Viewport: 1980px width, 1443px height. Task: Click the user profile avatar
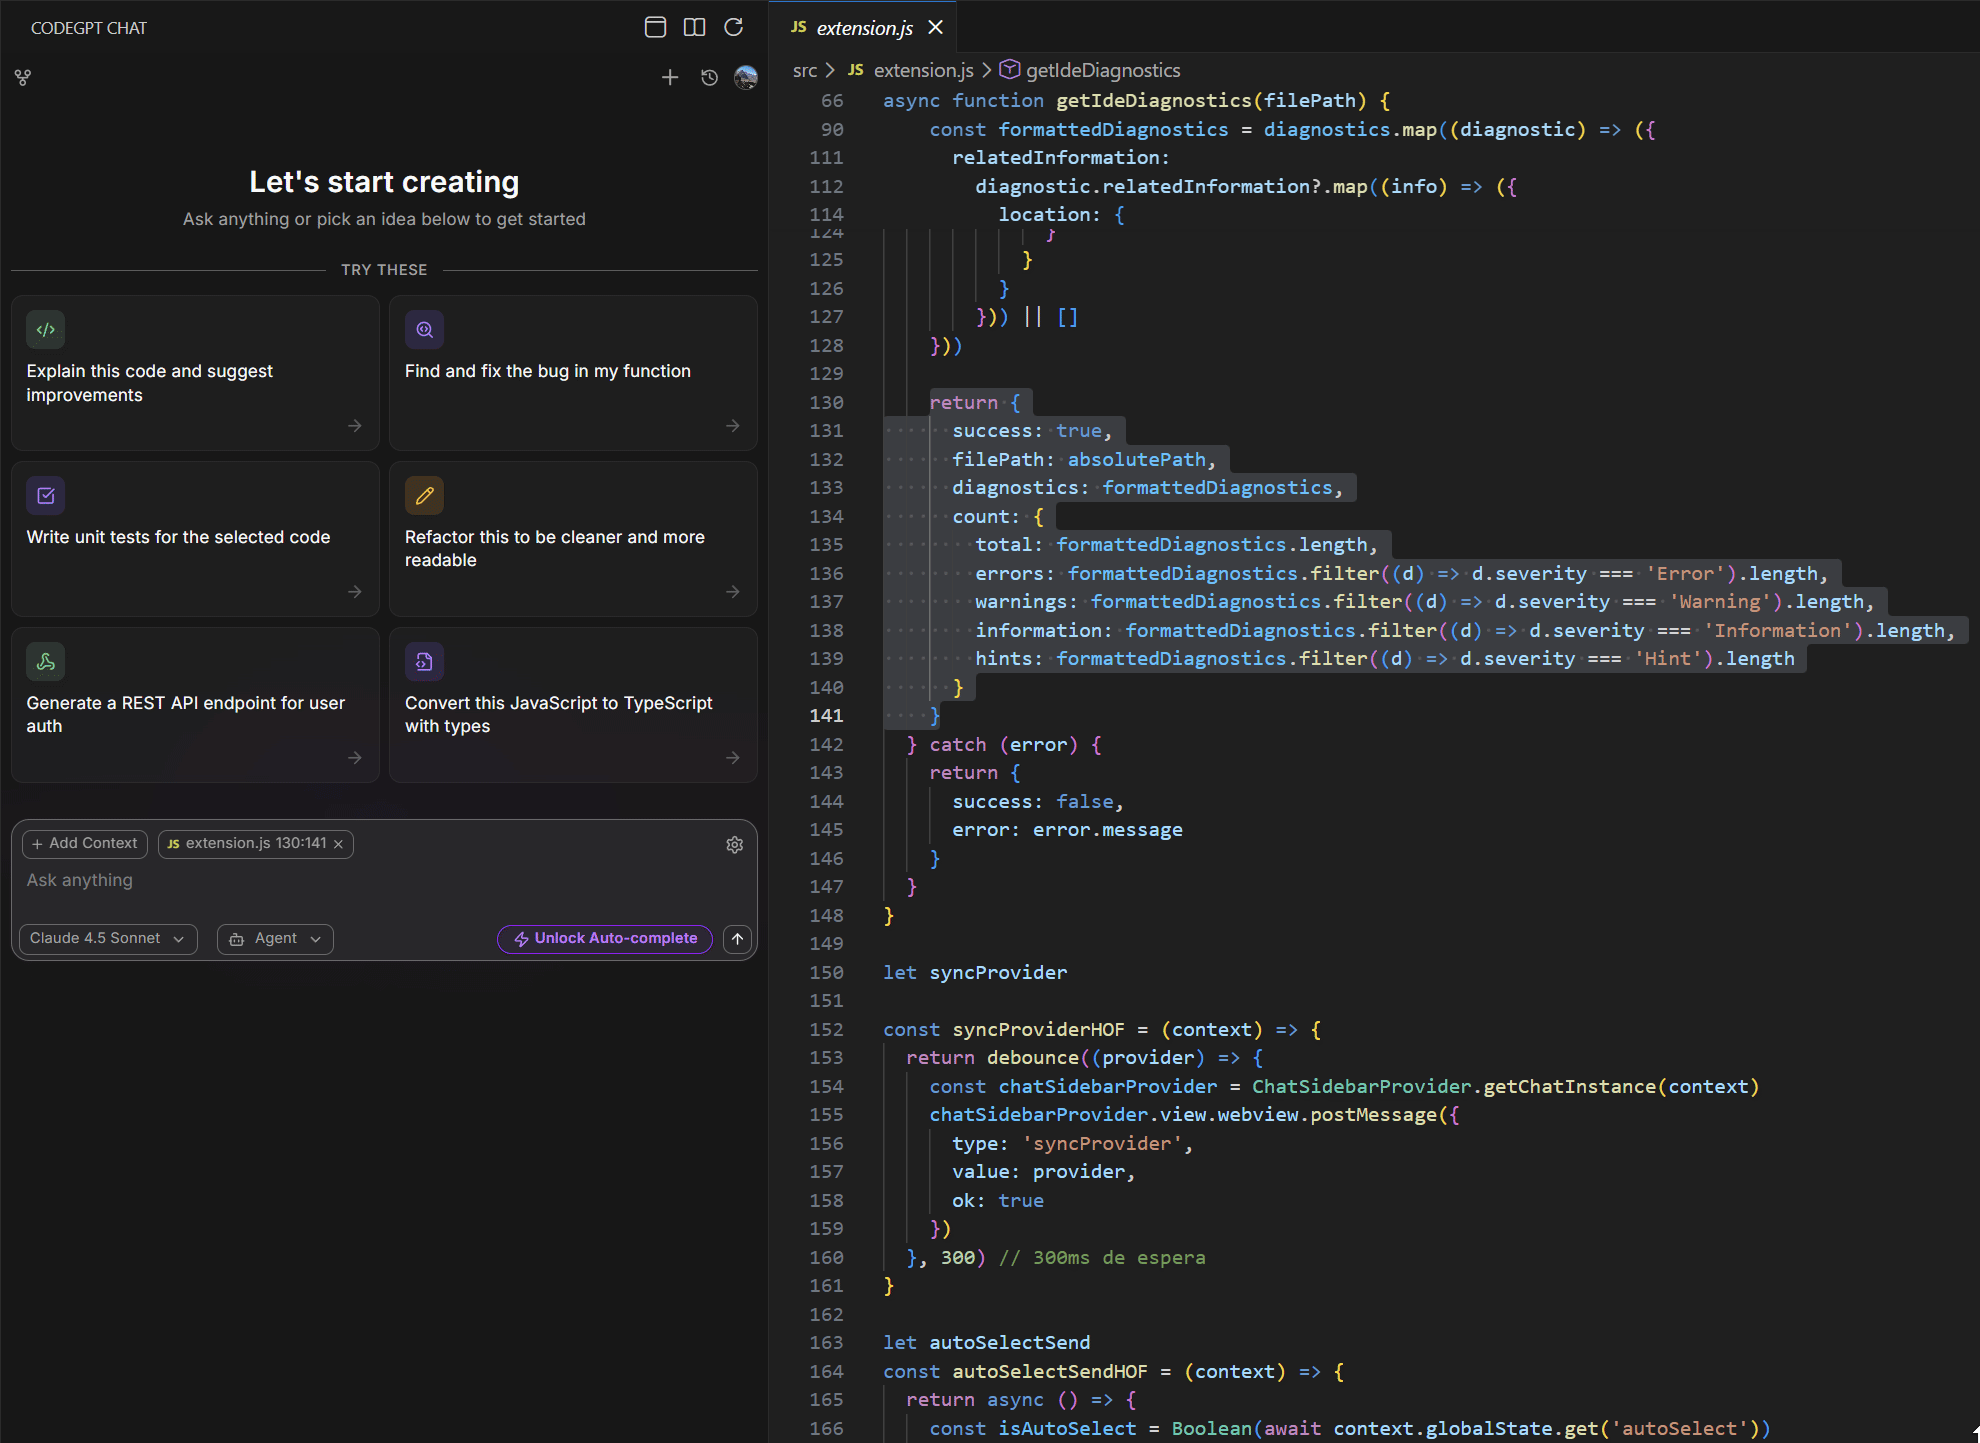click(x=746, y=78)
